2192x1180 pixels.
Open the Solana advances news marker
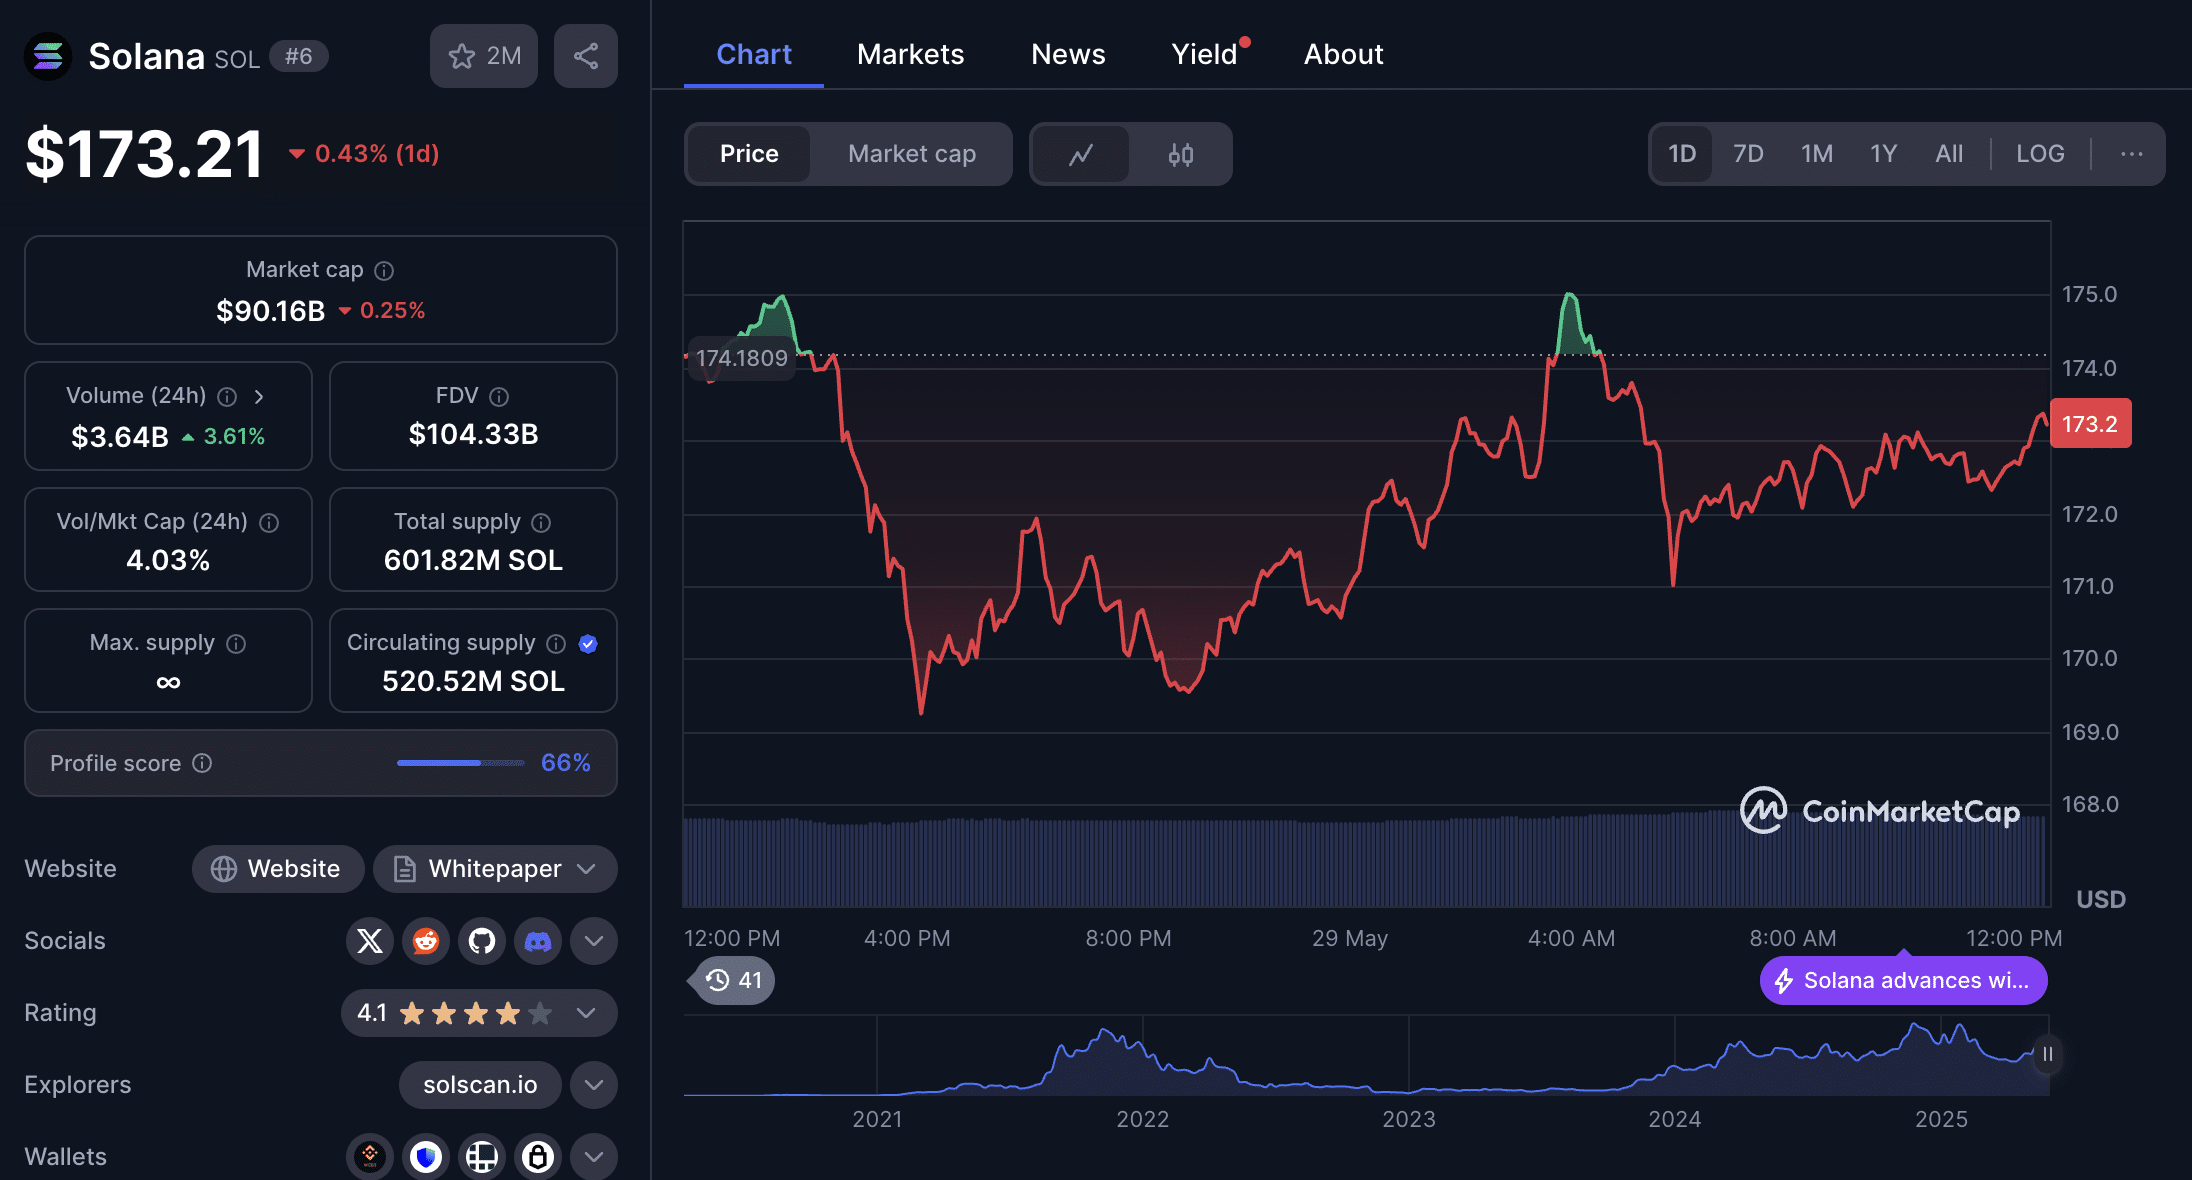pyautogui.click(x=1904, y=980)
